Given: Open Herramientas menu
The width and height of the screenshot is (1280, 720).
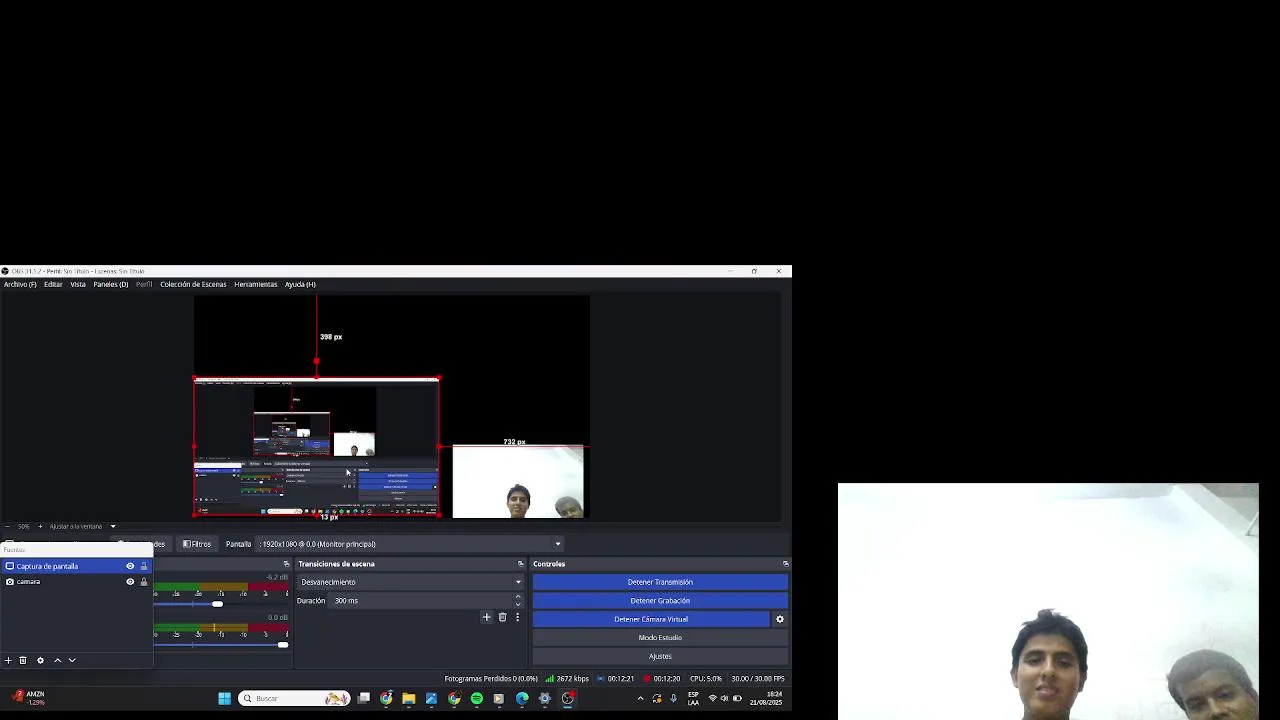Looking at the screenshot, I should 256,284.
